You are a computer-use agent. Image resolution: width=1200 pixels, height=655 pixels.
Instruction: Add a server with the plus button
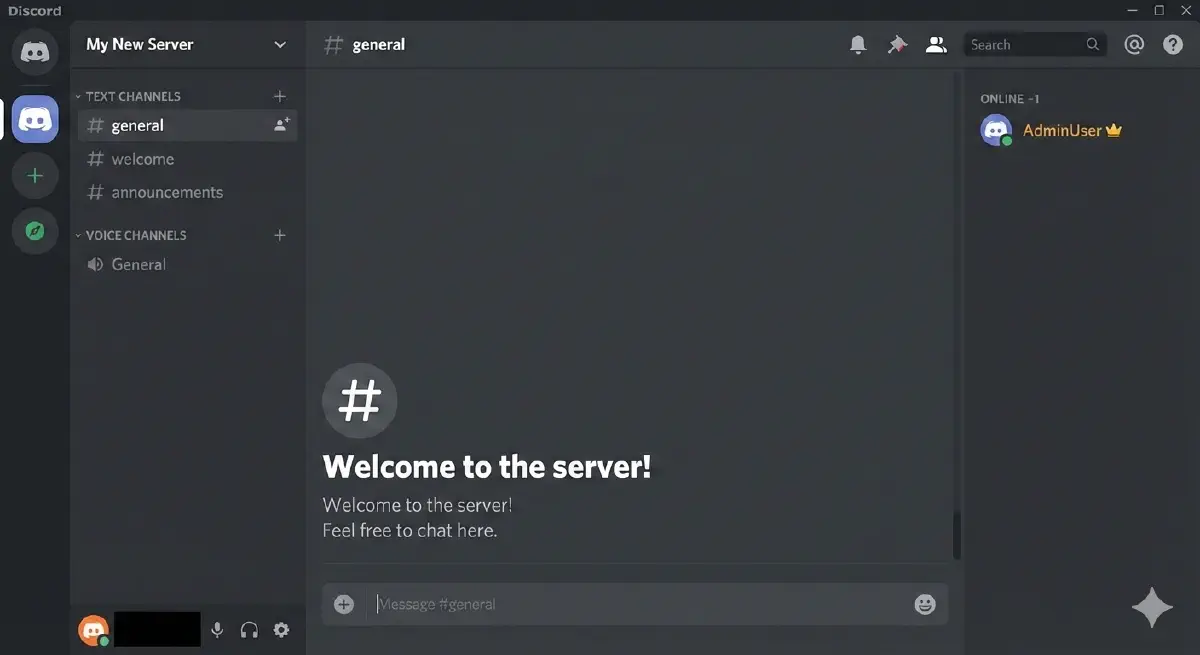click(35, 175)
